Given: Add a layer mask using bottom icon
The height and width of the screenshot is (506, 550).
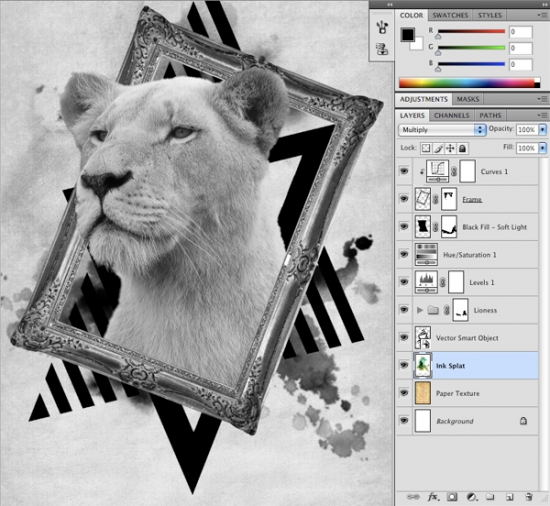Looking at the screenshot, I should click(x=452, y=497).
